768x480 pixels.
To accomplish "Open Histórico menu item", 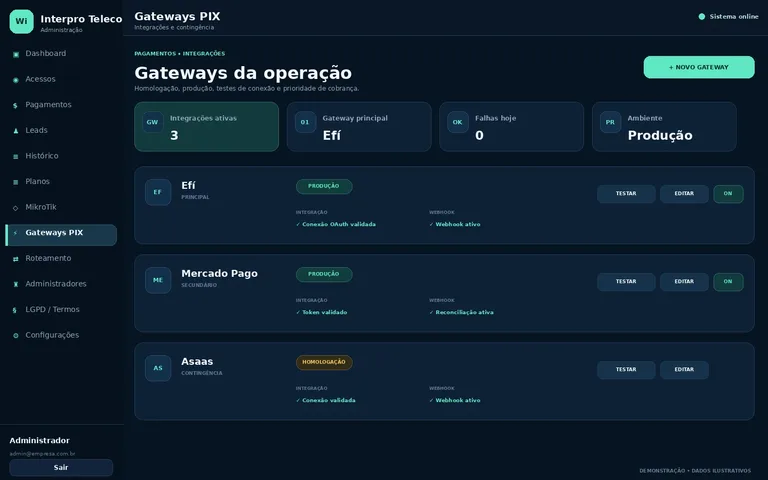I will point(61,156).
